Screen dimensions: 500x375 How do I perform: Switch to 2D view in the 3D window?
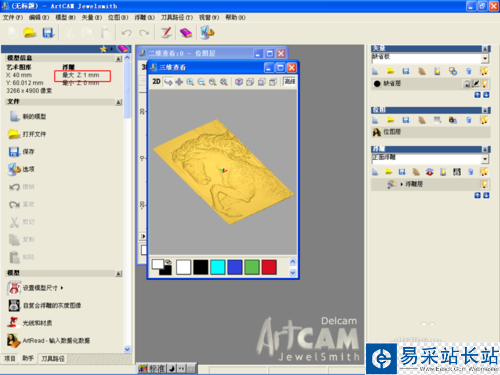tap(156, 81)
